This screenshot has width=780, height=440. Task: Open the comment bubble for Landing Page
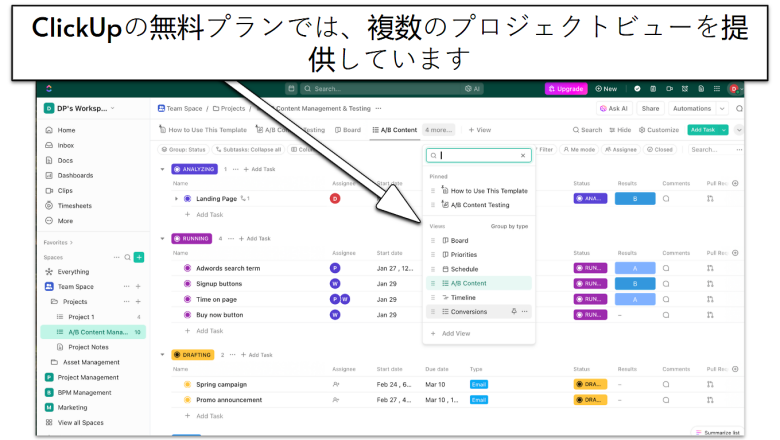click(666, 198)
